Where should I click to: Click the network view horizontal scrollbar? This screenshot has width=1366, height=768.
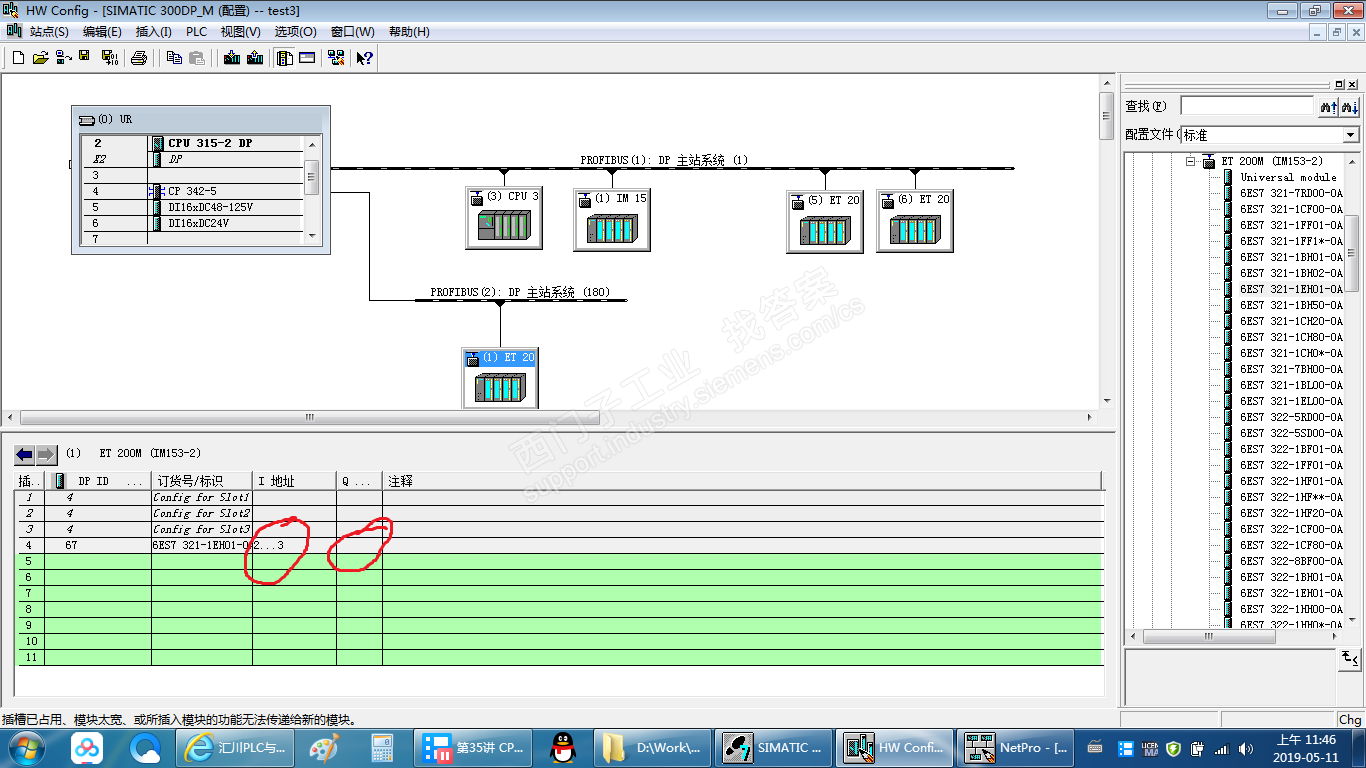pos(551,417)
